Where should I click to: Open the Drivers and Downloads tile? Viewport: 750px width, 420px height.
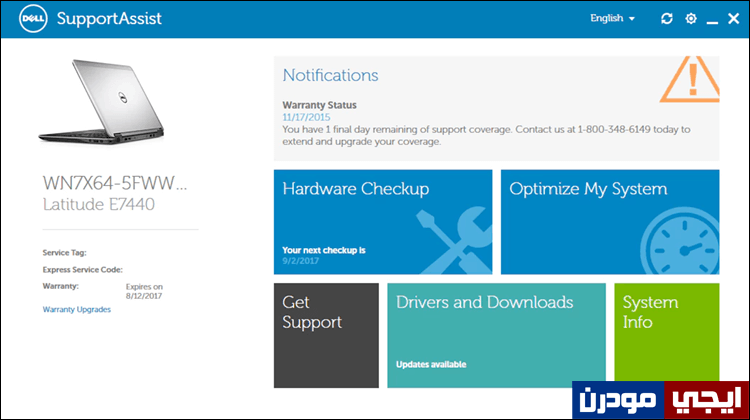click(x=496, y=335)
